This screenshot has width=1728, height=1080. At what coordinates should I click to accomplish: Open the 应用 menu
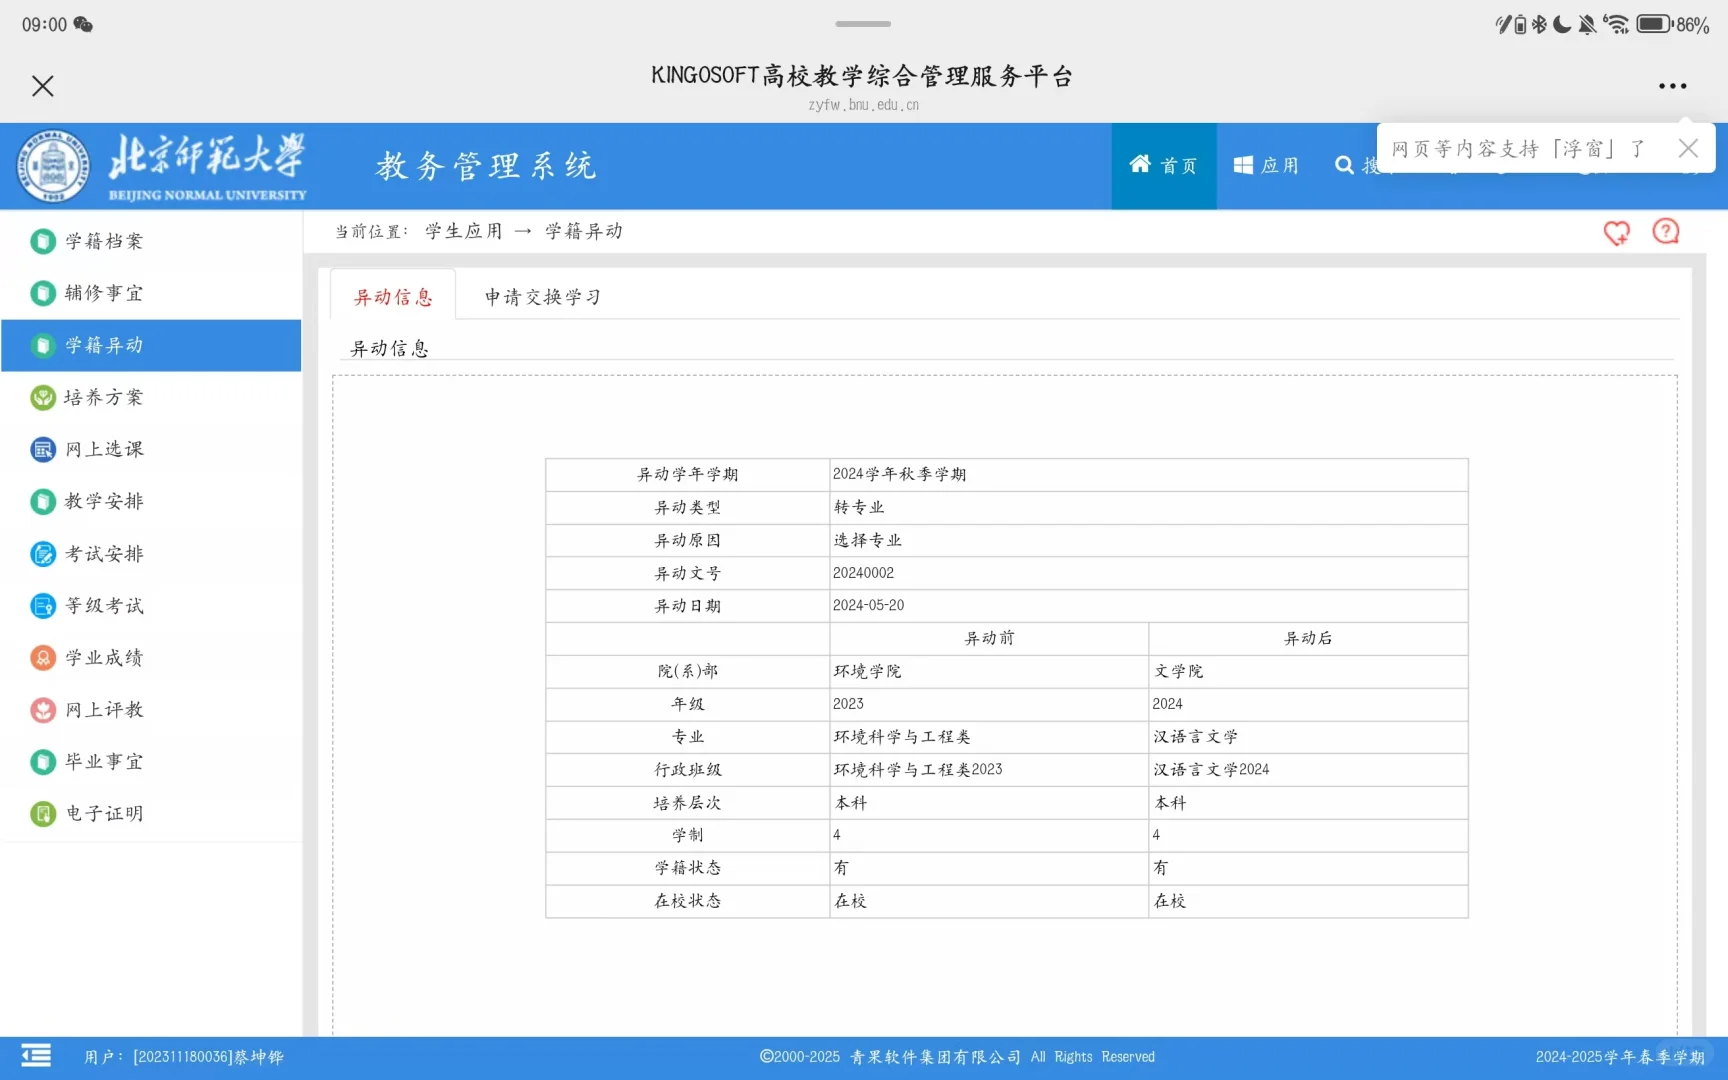[x=1266, y=165]
